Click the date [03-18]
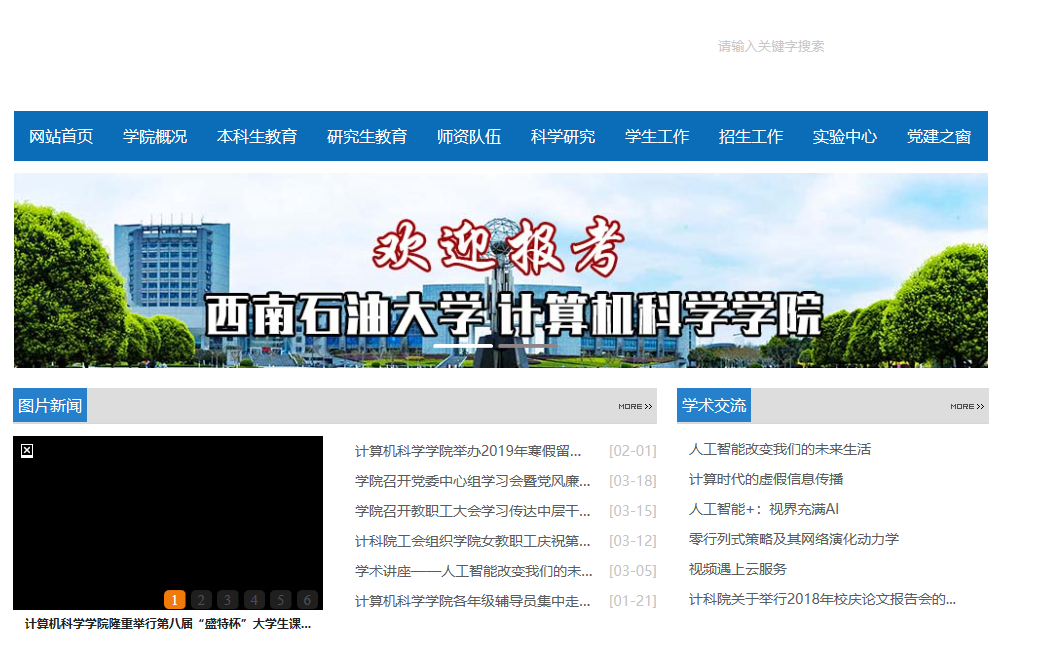This screenshot has height=649, width=1043. (632, 481)
